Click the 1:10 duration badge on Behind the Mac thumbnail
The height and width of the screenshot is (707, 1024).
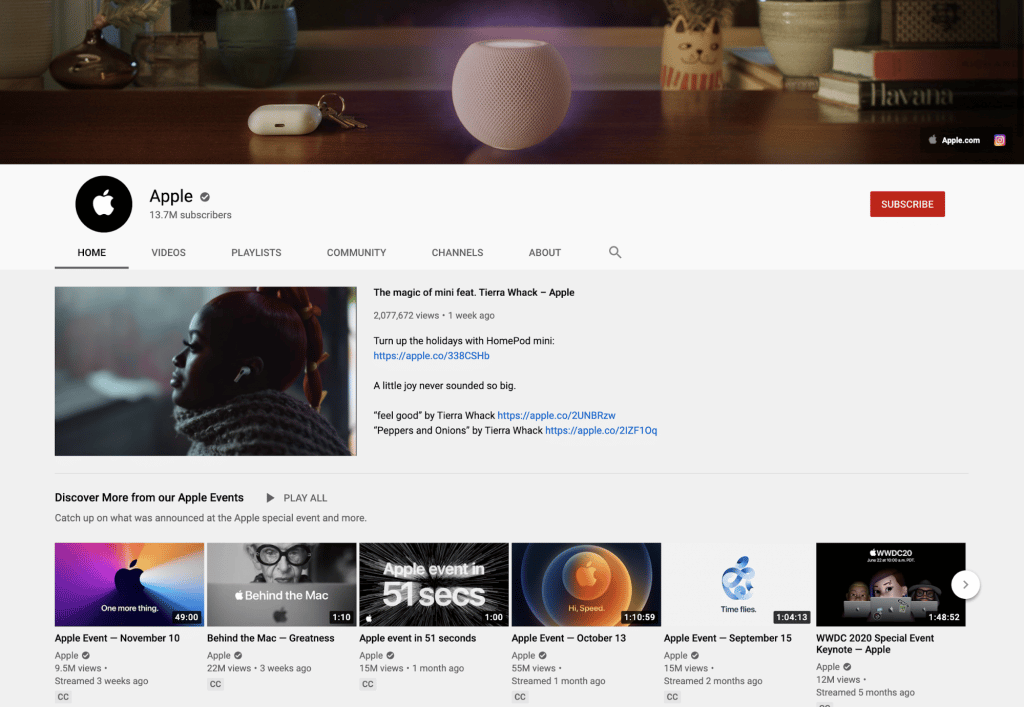[x=342, y=617]
